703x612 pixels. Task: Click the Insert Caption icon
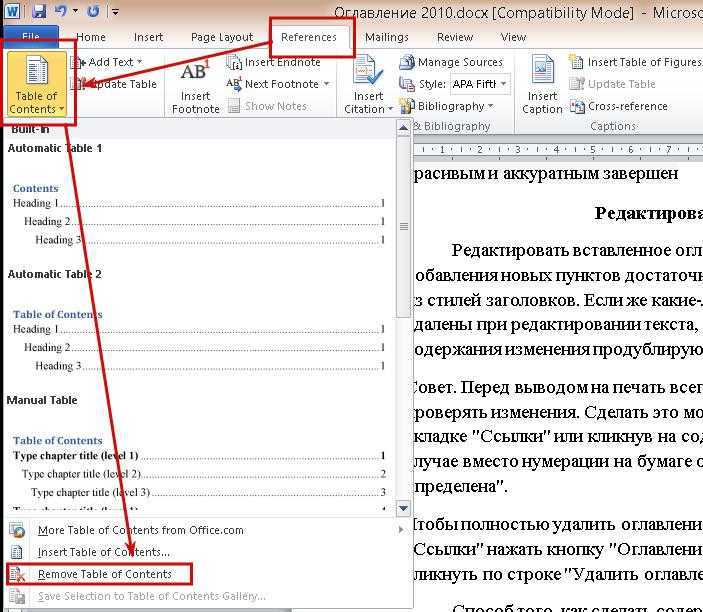542,70
